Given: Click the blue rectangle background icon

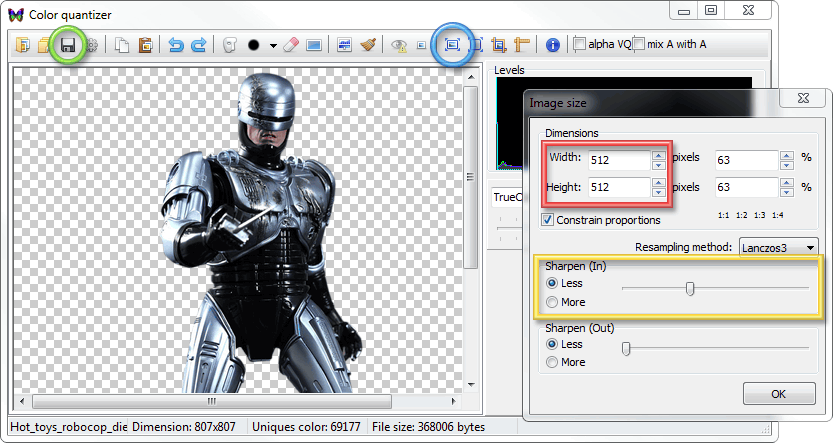Looking at the screenshot, I should (x=314, y=46).
